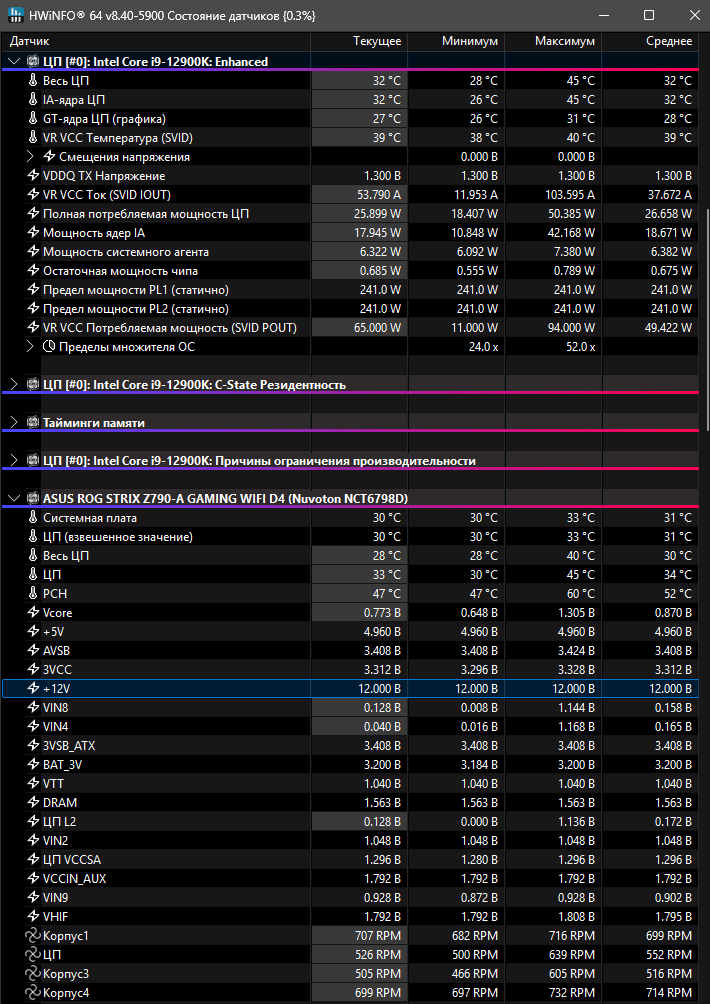Click the 65.000 W current value
The width and height of the screenshot is (710, 1004).
click(x=377, y=328)
